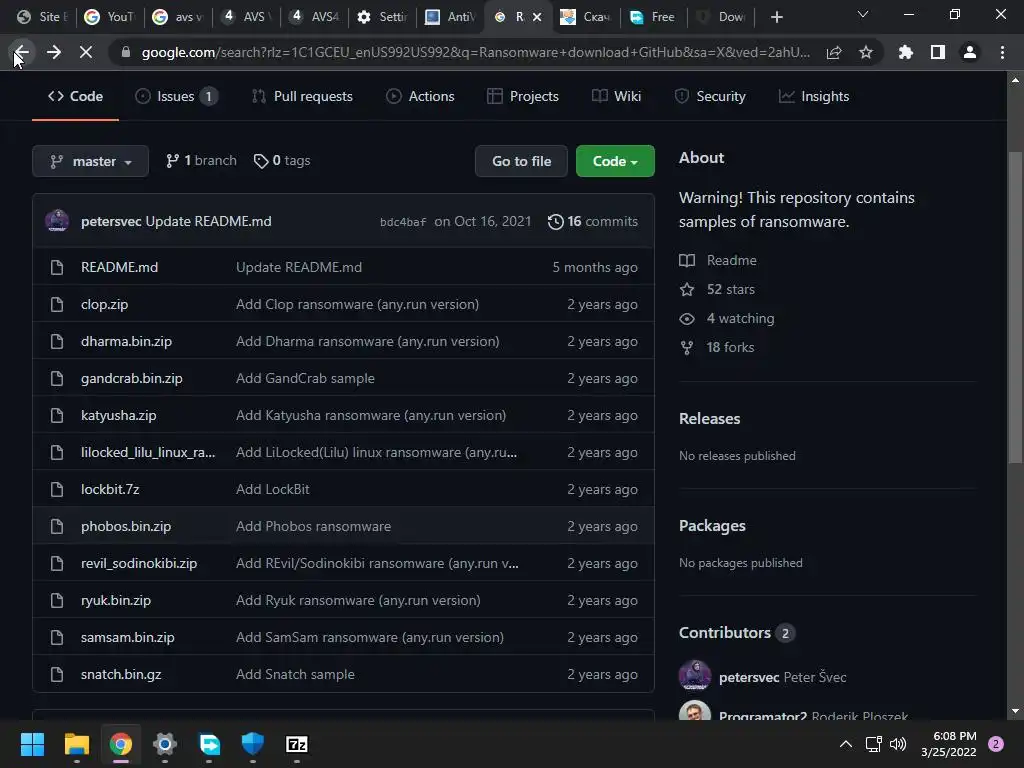Stop page loading with X button

[x=86, y=52]
